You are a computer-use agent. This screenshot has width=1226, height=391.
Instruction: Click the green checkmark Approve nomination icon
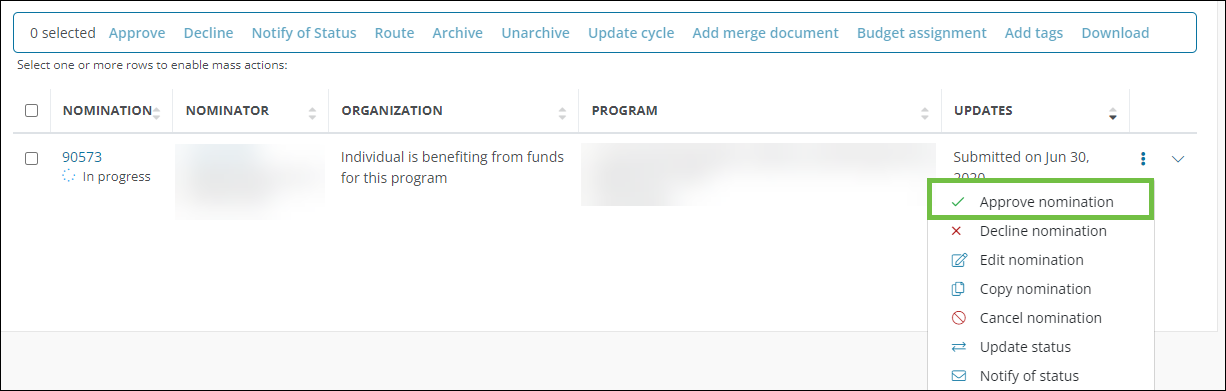958,202
